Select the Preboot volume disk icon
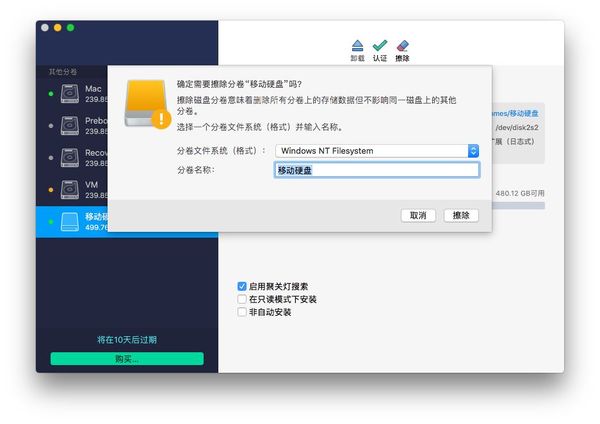 coord(70,126)
